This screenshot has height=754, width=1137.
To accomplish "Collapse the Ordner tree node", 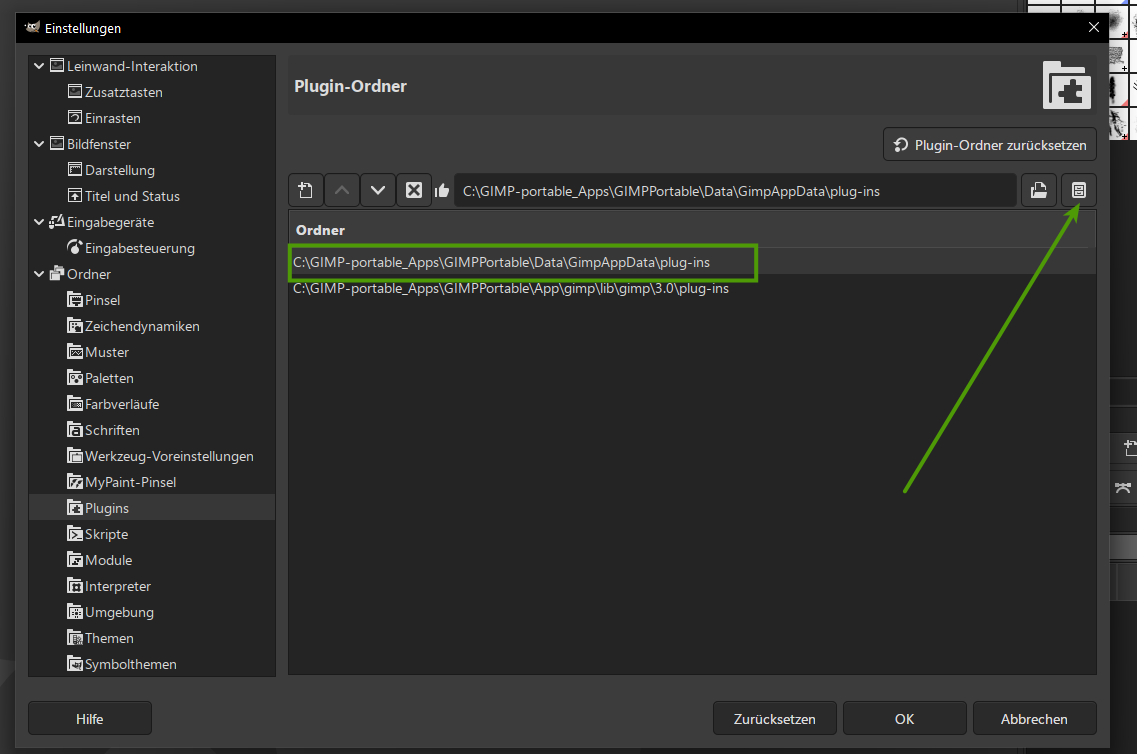I will coord(39,274).
